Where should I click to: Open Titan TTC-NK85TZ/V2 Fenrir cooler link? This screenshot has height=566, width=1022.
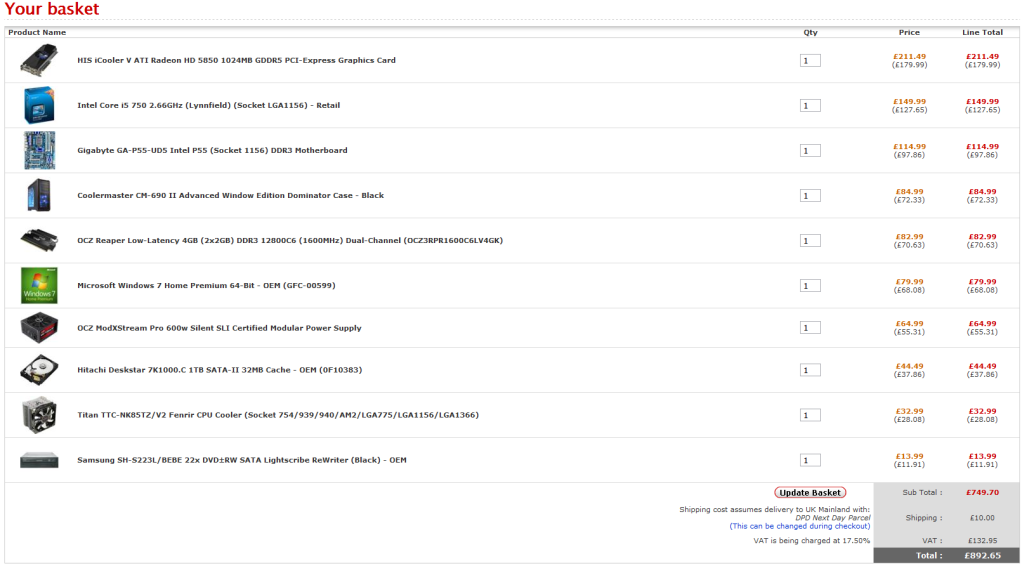(278, 415)
